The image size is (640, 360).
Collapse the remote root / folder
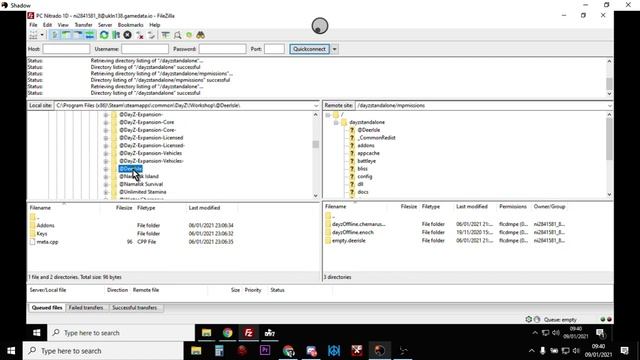pos(328,115)
